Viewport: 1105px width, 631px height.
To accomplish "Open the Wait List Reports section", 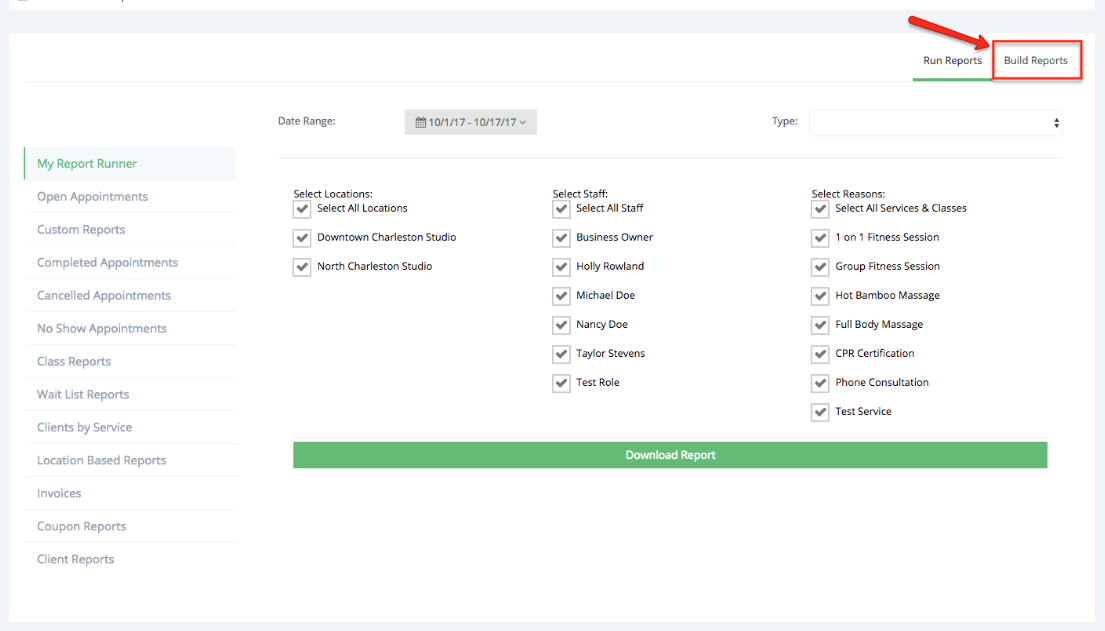I will (x=82, y=394).
